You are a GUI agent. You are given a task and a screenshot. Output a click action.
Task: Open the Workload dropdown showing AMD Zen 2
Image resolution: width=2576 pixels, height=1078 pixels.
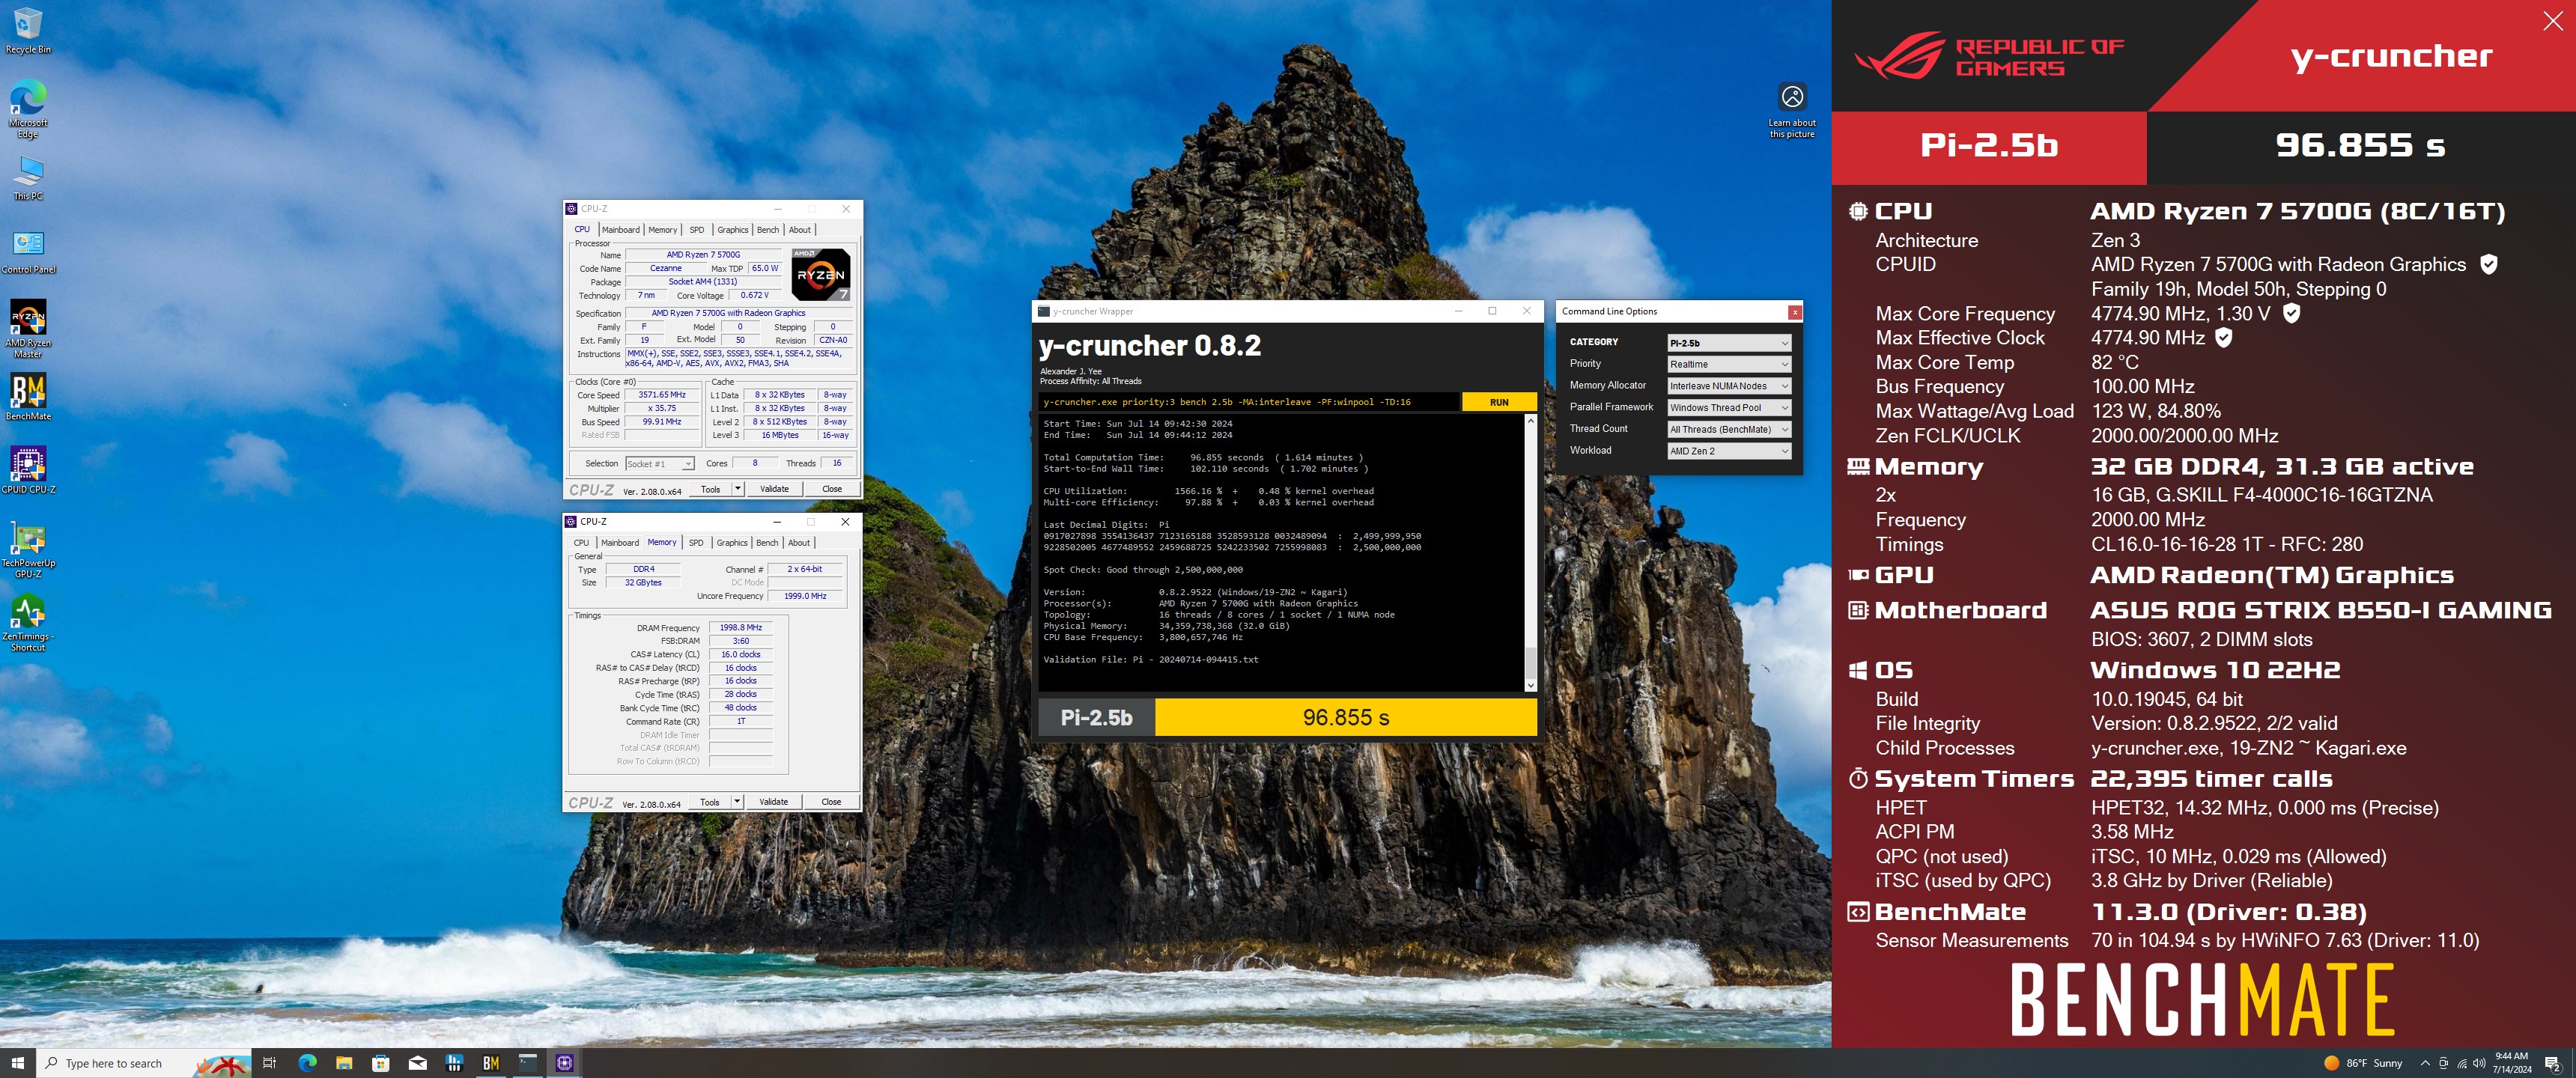tap(1728, 451)
